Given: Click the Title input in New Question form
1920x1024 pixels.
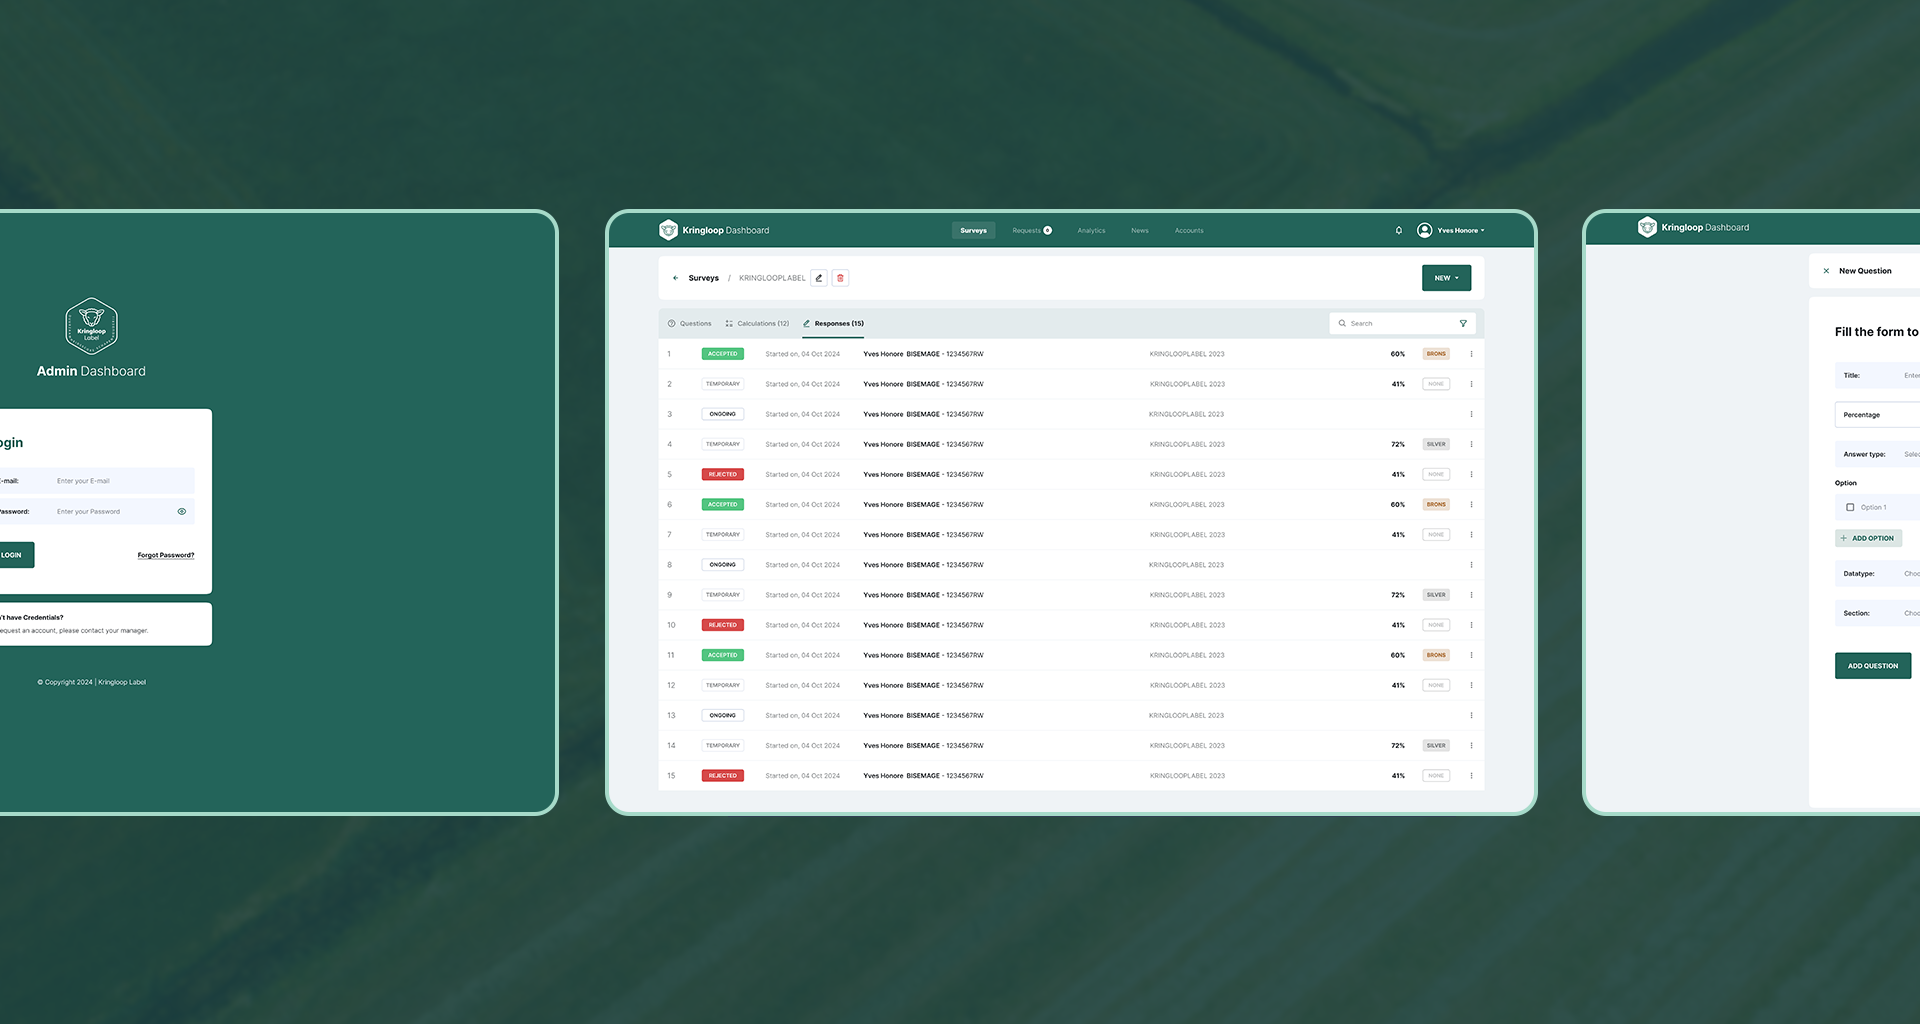Looking at the screenshot, I should point(1878,376).
